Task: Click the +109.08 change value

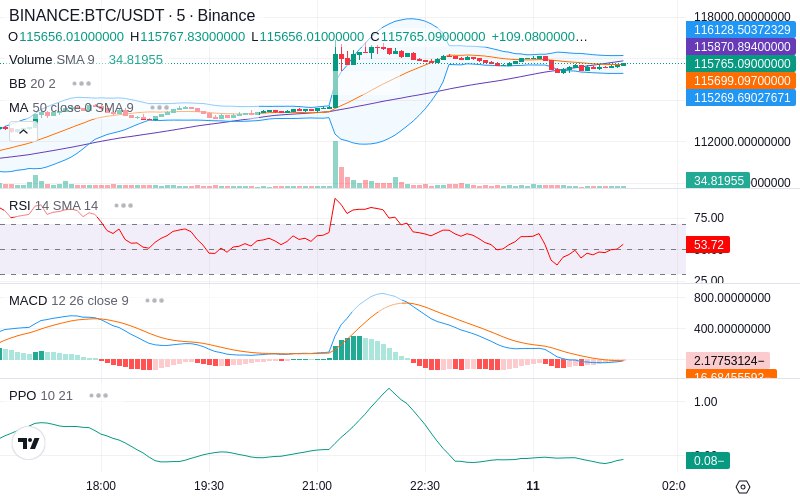Action: [x=539, y=37]
